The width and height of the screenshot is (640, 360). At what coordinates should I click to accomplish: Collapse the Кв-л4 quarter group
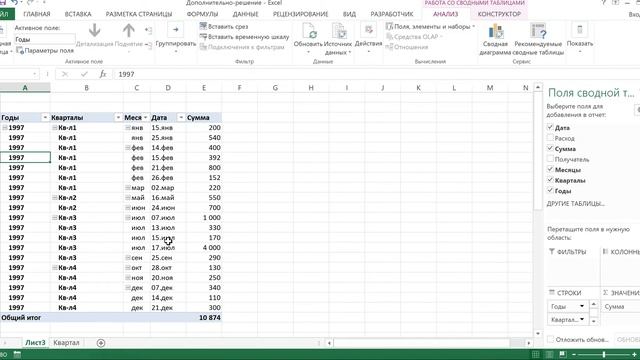coord(54,268)
